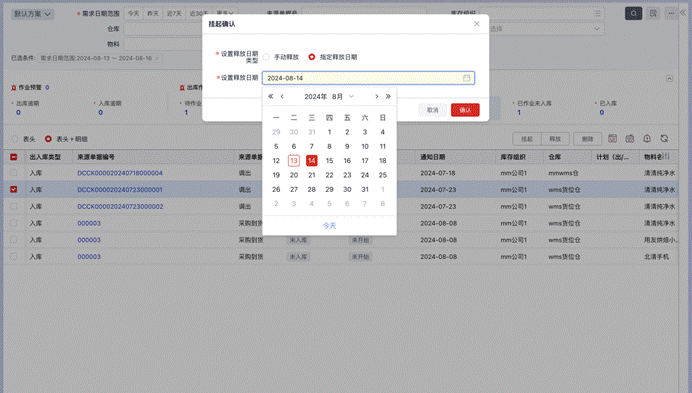This screenshot has height=393, width=692.
Task: Select the 表头+明细 view radio button
Action: [48, 139]
